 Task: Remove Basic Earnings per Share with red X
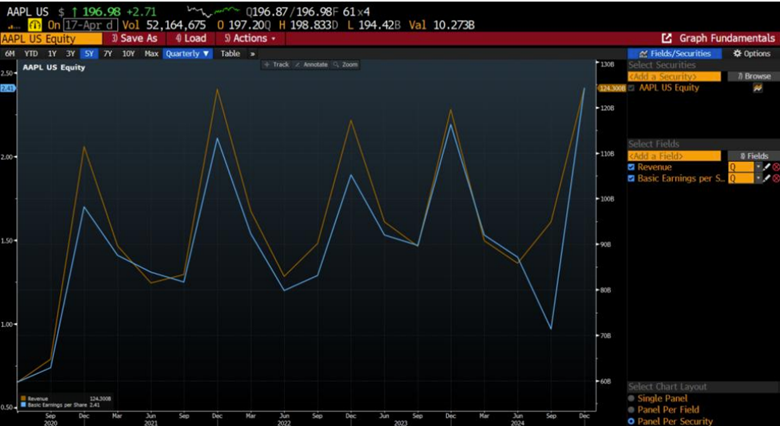pos(776,178)
